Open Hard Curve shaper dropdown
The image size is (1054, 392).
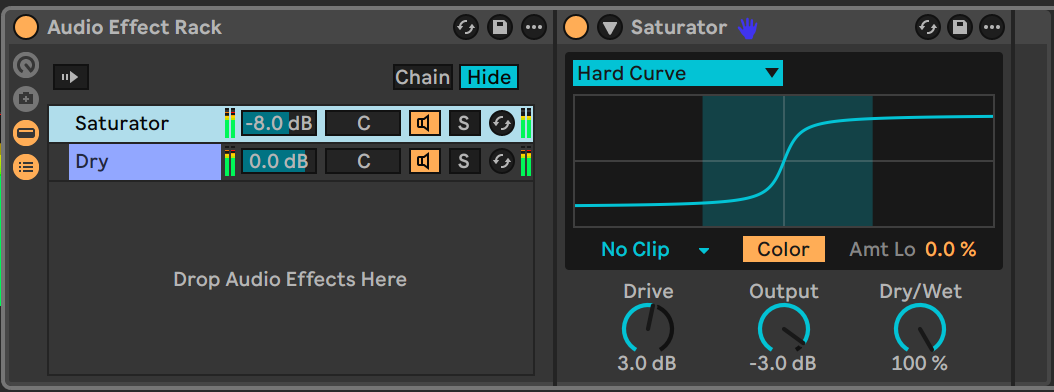[x=678, y=73]
